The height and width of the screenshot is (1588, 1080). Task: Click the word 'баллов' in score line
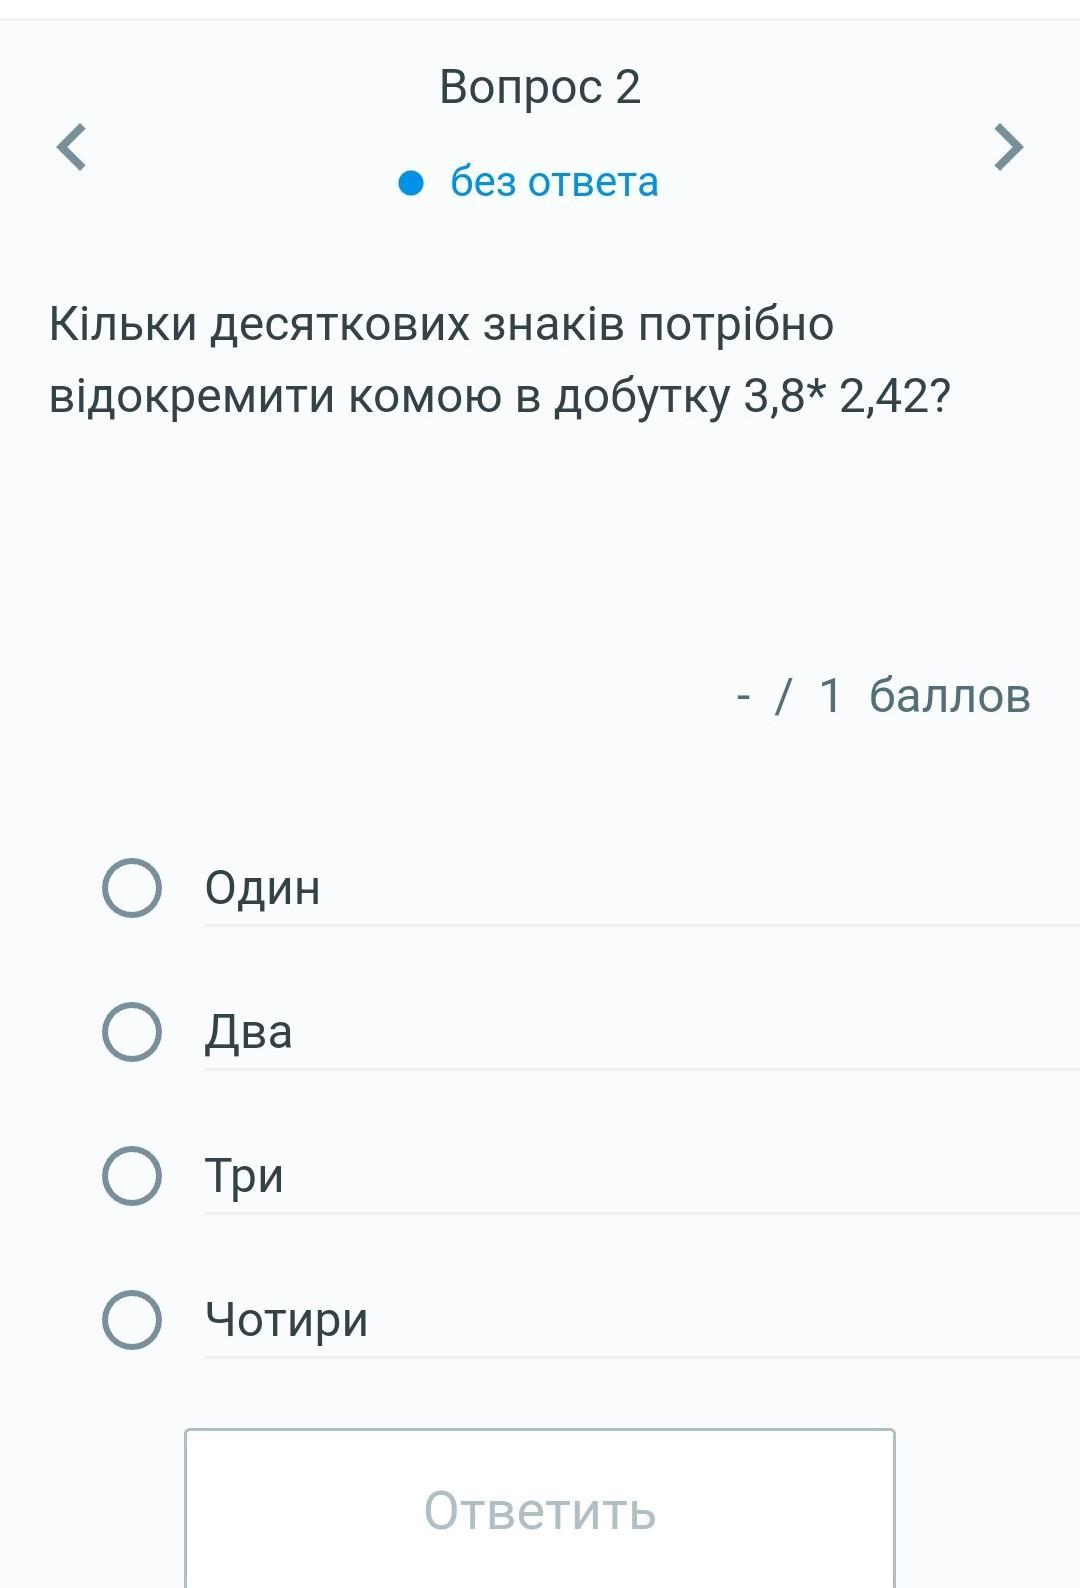[x=949, y=695]
